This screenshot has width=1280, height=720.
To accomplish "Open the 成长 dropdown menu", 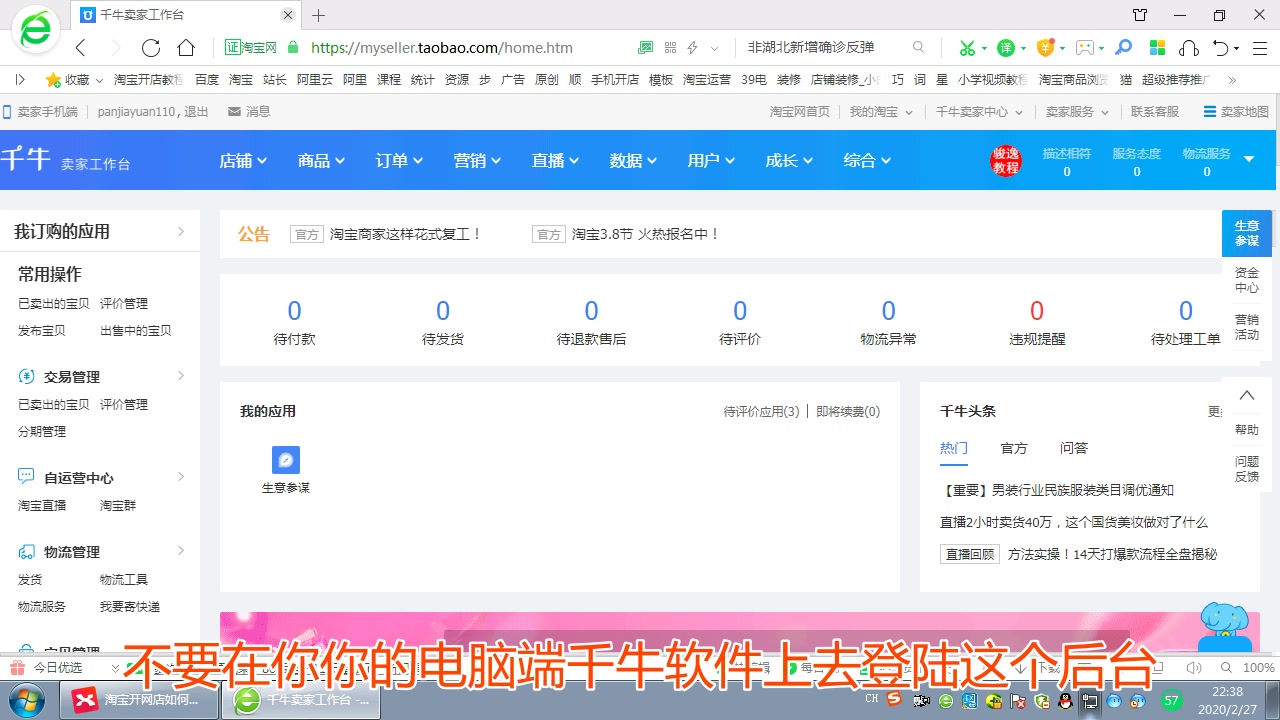I will pyautogui.click(x=788, y=160).
